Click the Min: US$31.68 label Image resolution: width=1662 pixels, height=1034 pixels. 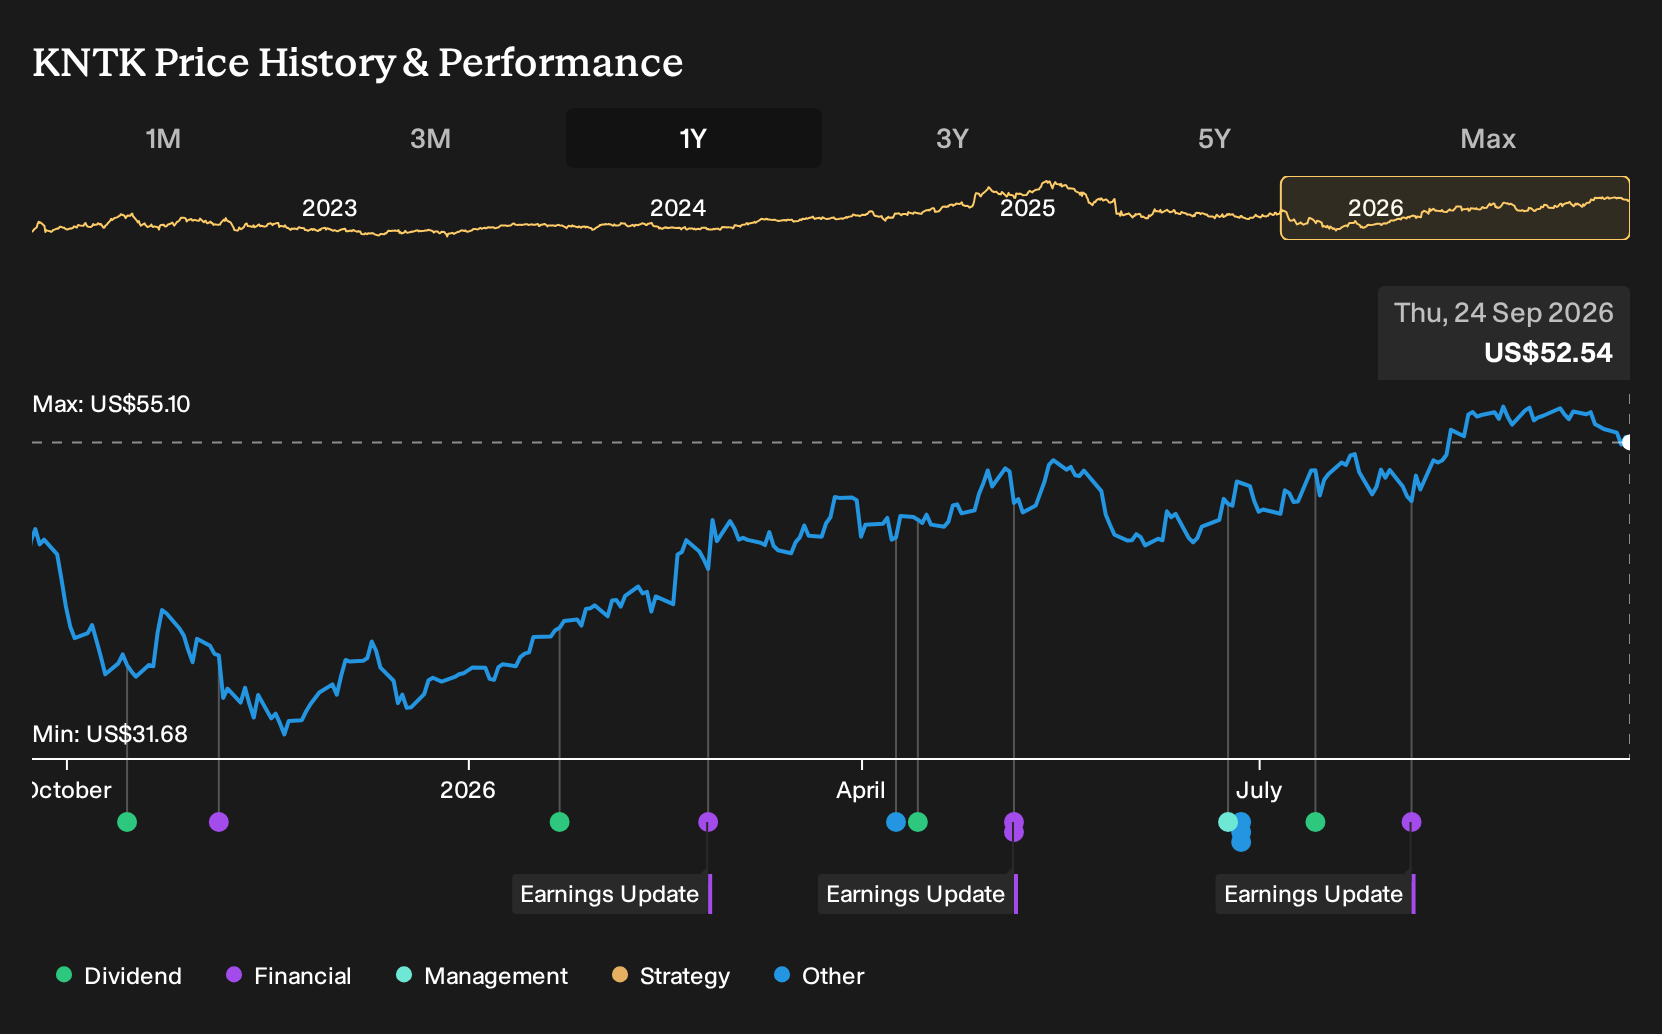click(110, 734)
